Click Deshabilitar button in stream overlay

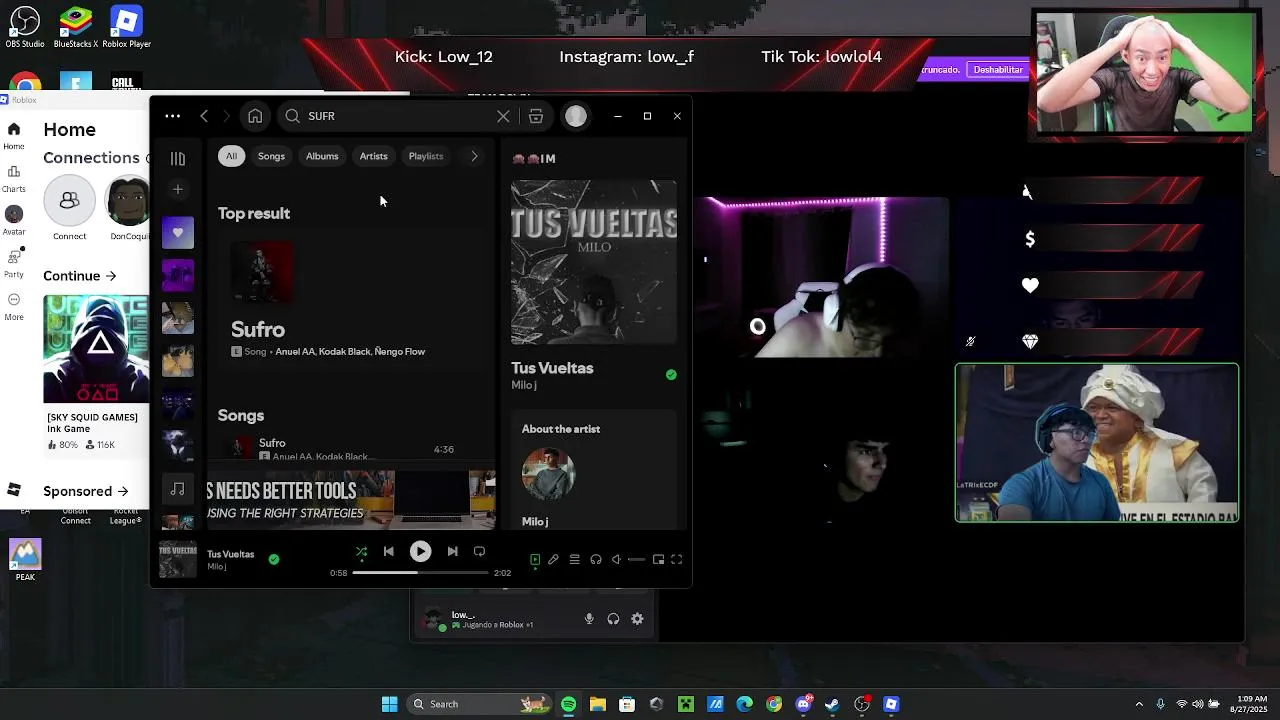998,70
